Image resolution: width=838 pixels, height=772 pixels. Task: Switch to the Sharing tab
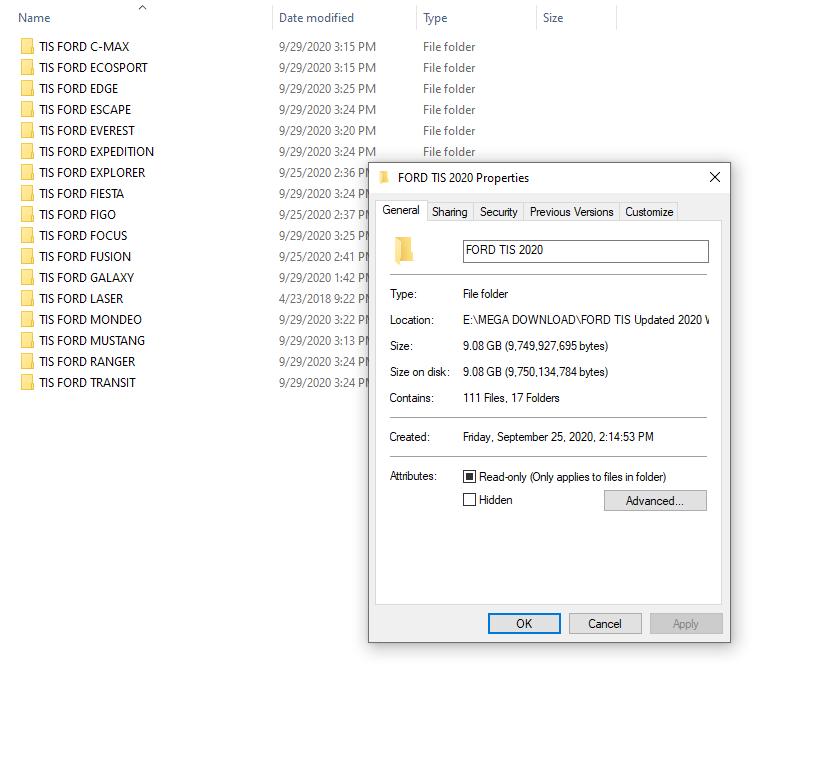tap(449, 212)
